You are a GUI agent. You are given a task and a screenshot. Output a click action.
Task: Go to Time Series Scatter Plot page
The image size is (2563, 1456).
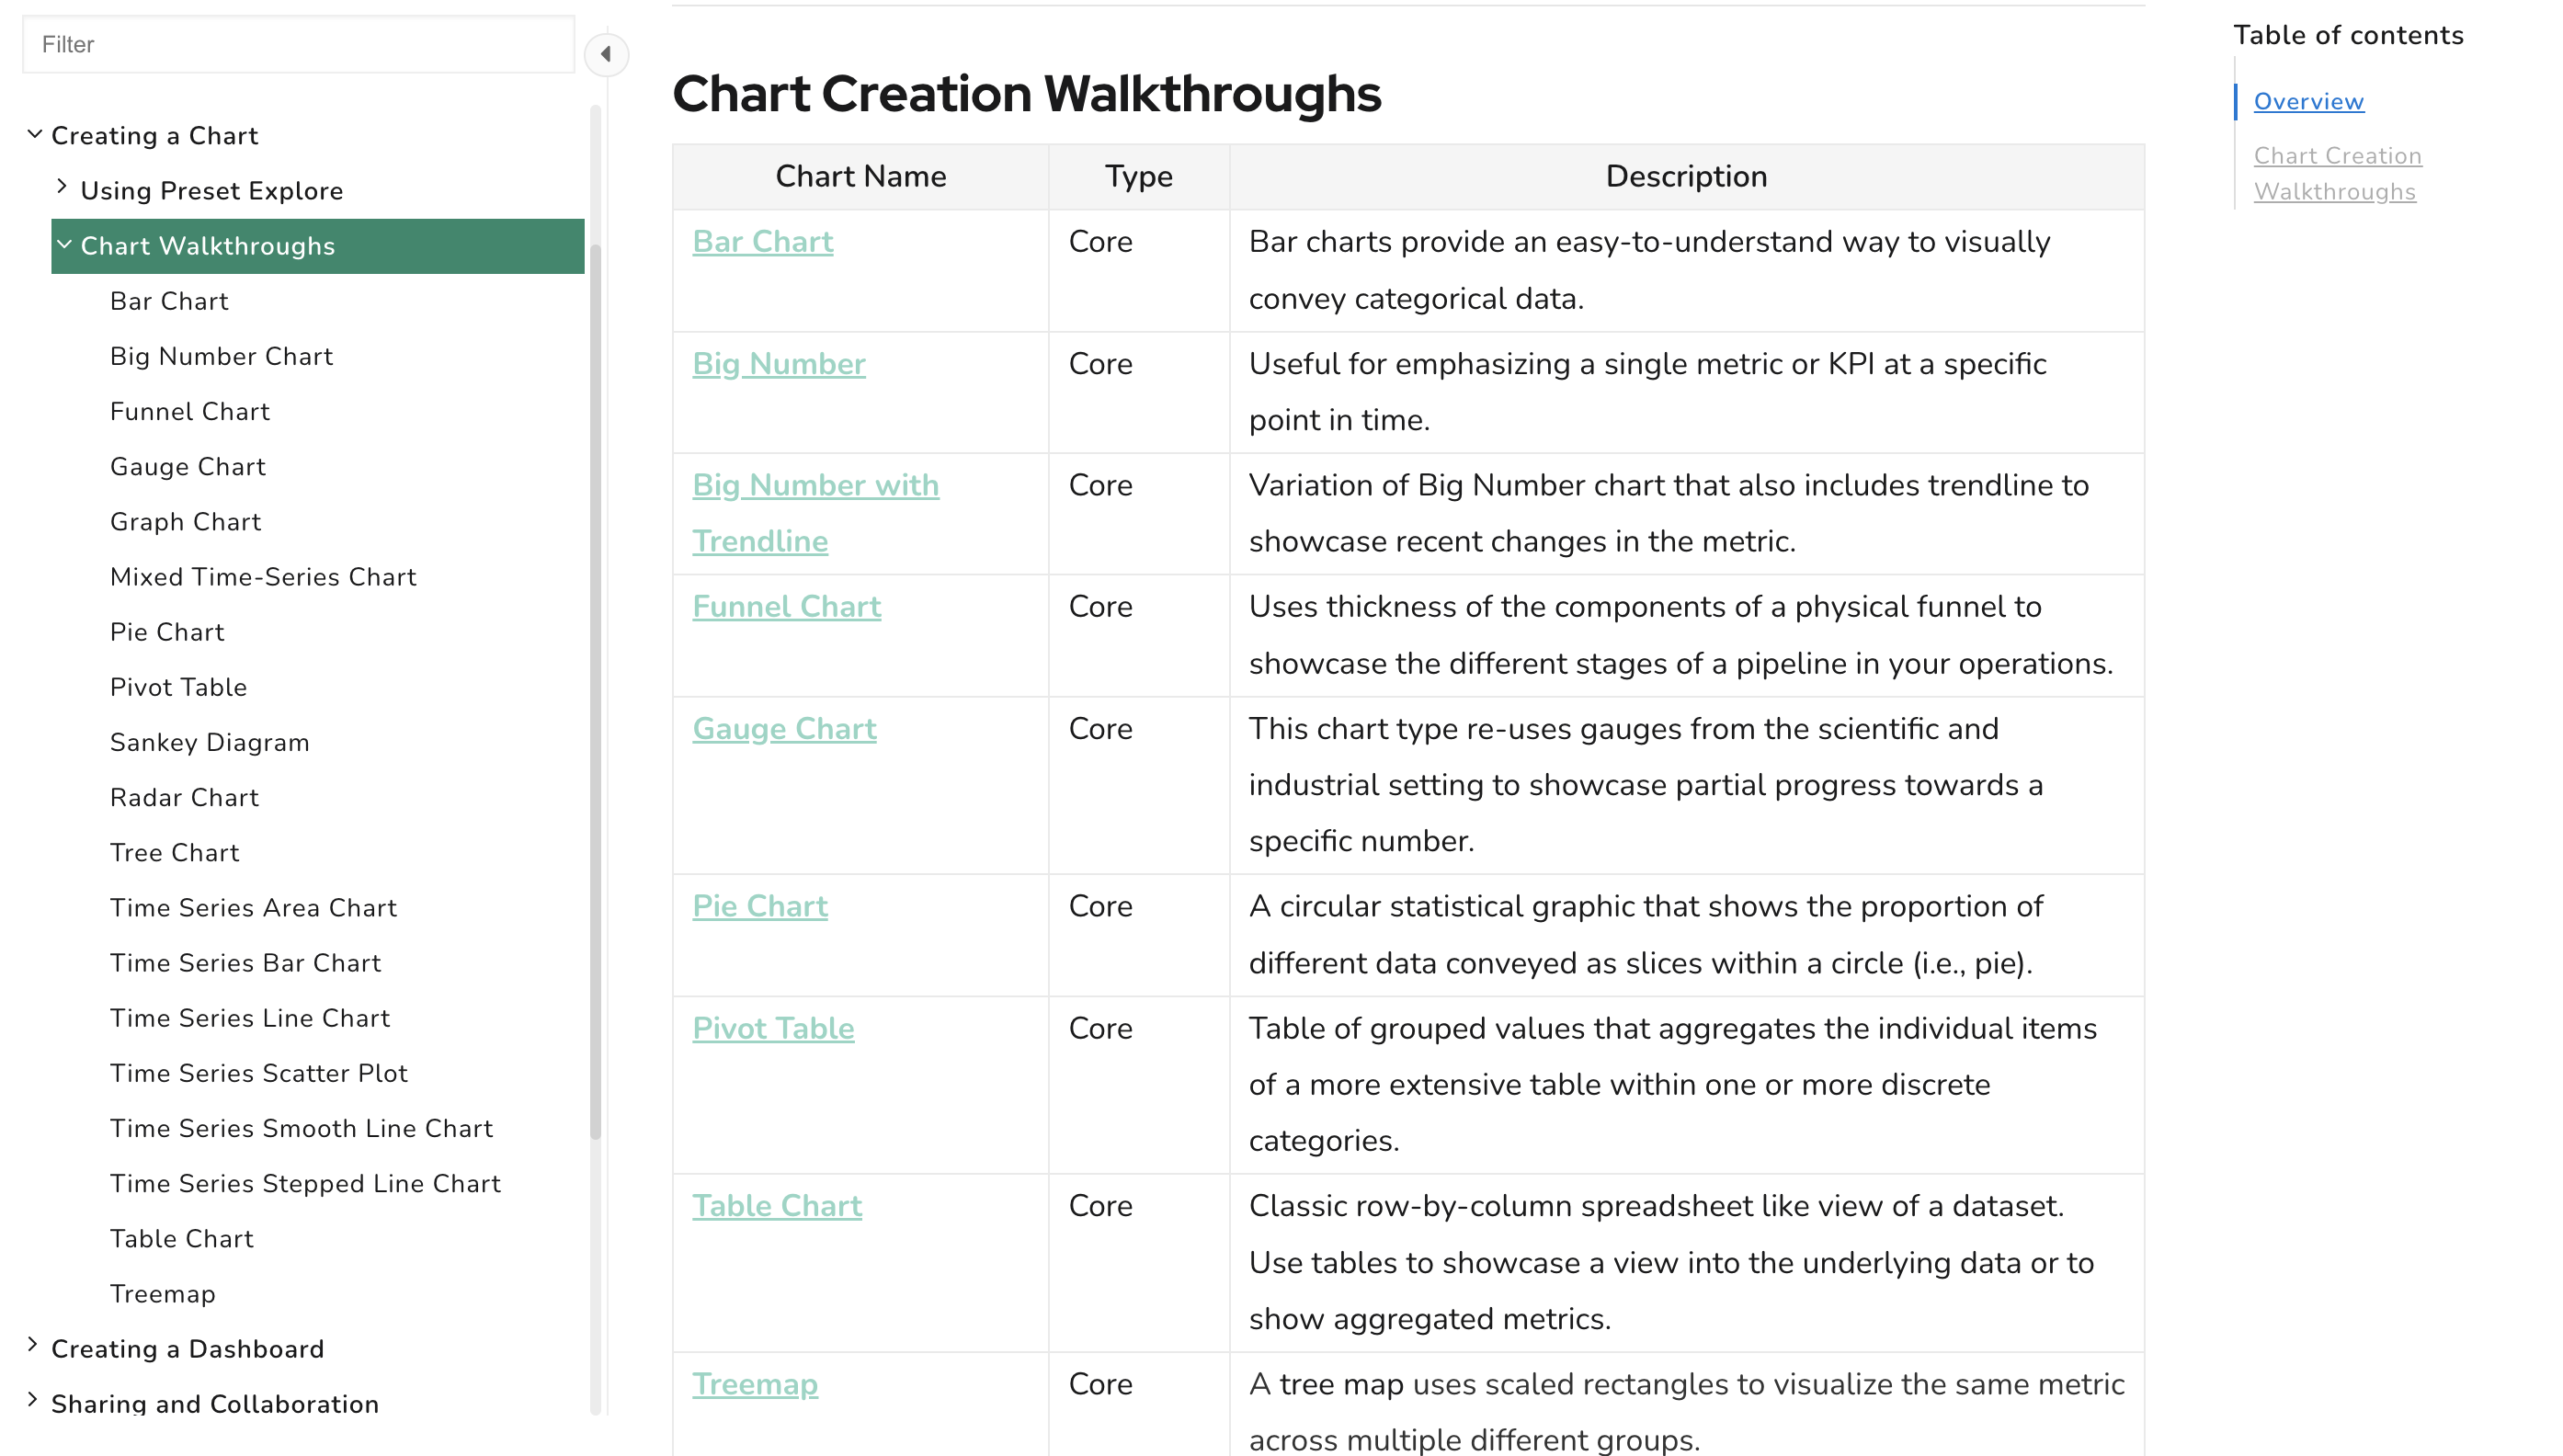tap(258, 1074)
